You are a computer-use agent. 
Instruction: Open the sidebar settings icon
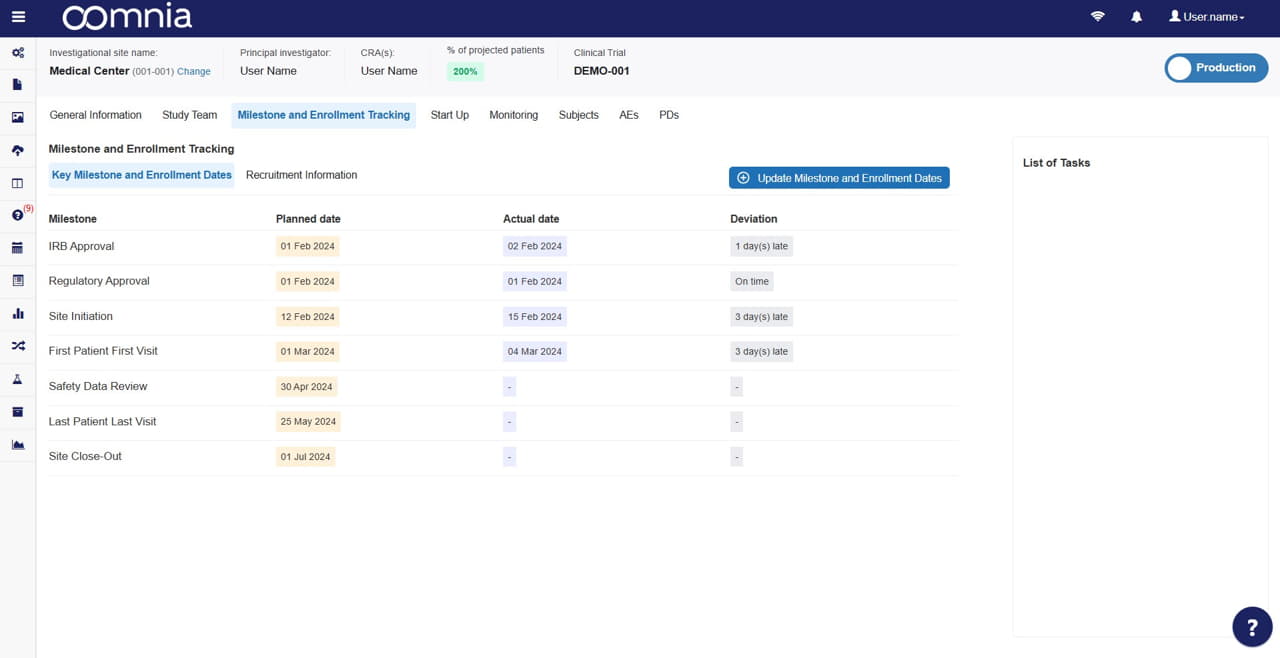[16, 52]
